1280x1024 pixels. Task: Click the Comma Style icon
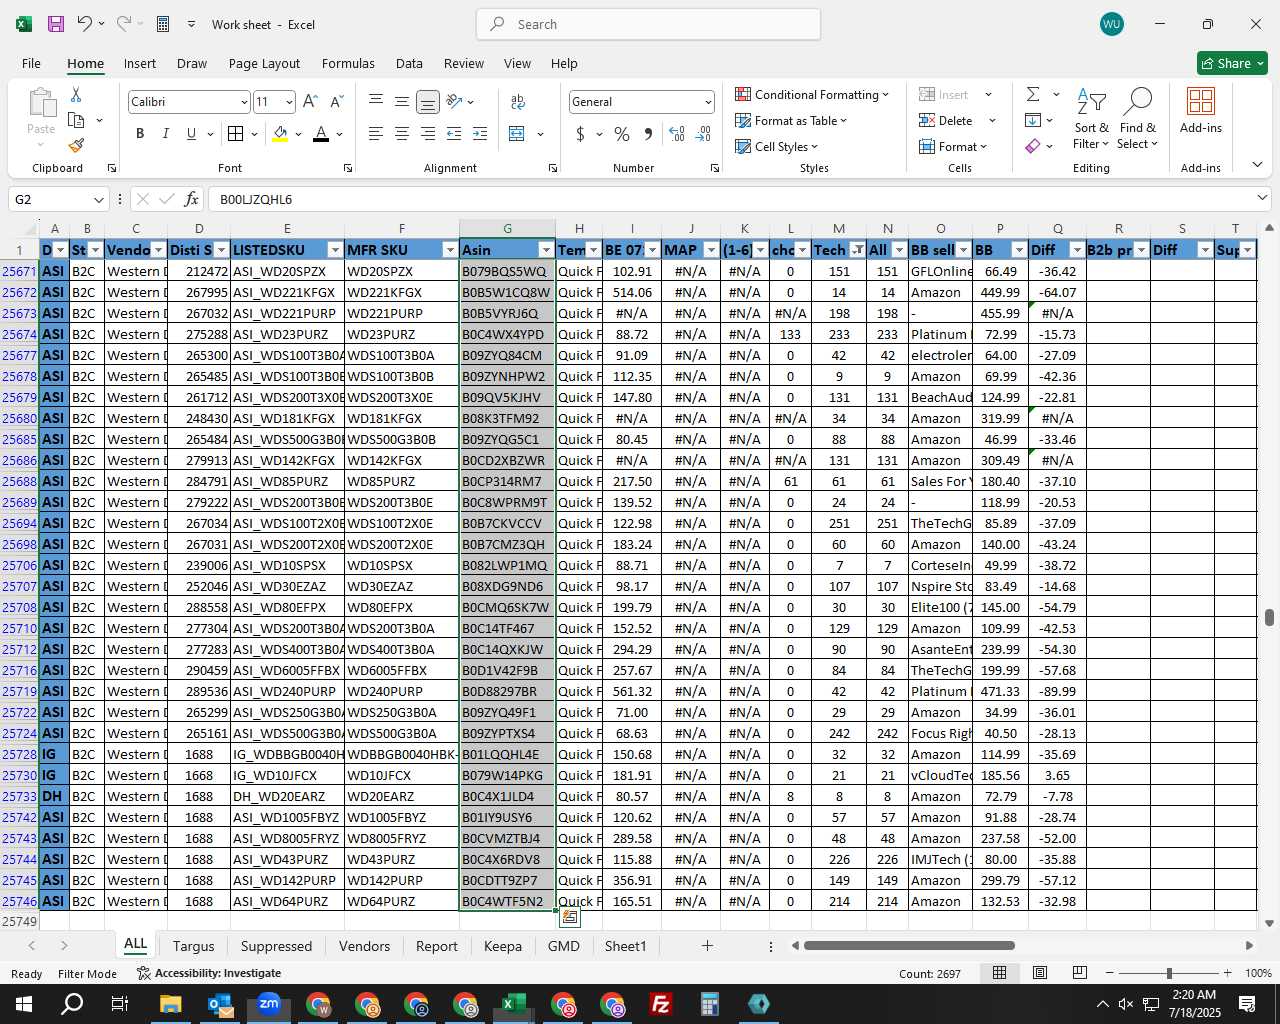pyautogui.click(x=648, y=133)
